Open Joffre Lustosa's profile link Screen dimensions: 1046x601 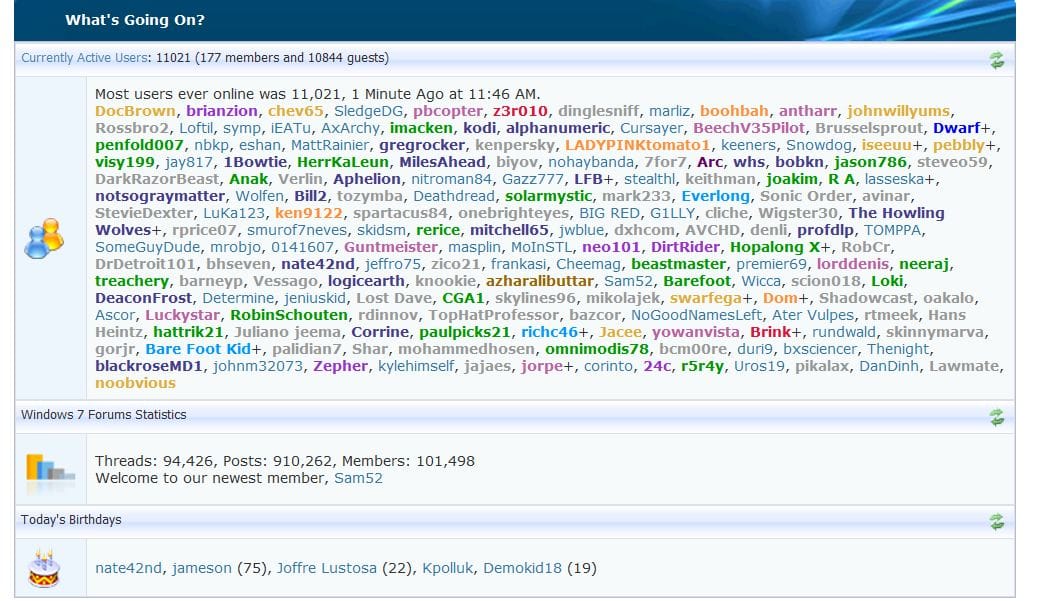326,568
